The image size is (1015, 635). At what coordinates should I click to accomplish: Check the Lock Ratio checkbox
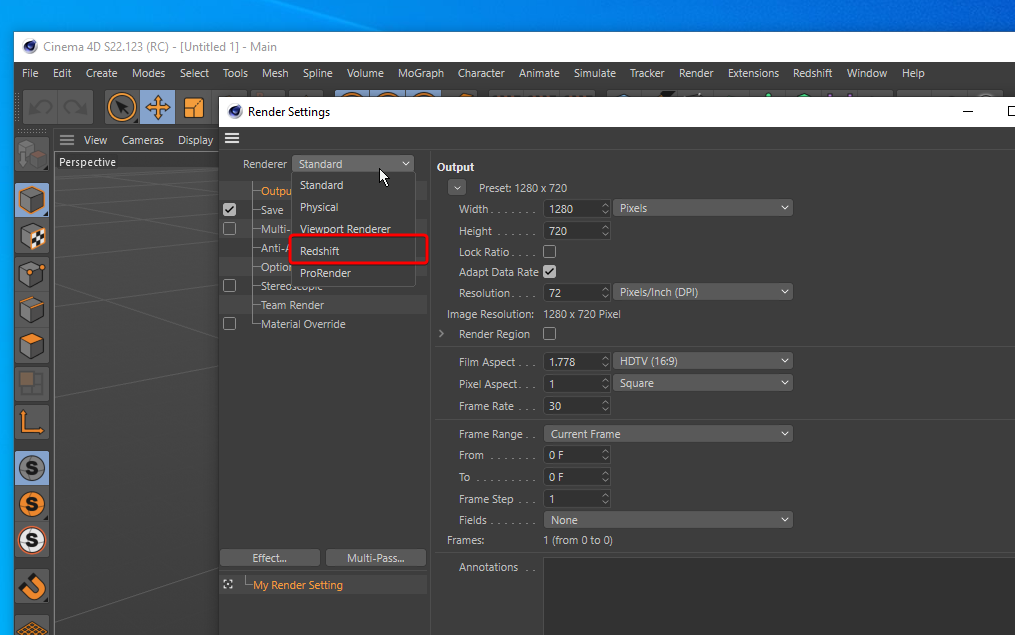pos(550,252)
